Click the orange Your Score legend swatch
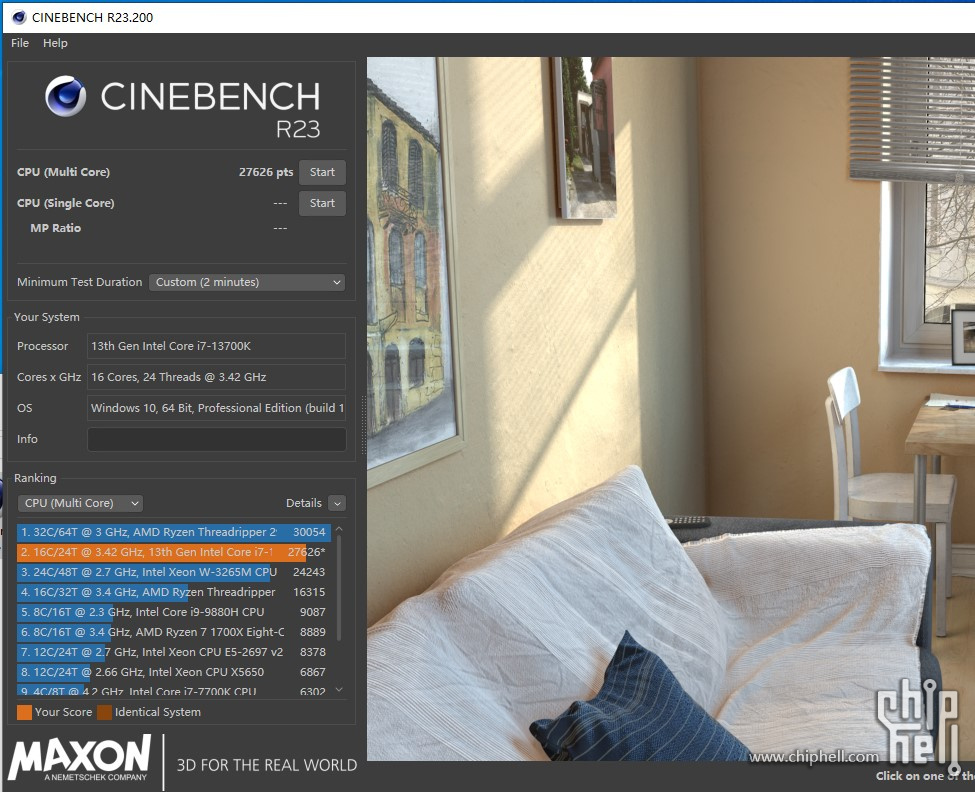Viewport: 975px width, 792px height. pos(24,712)
